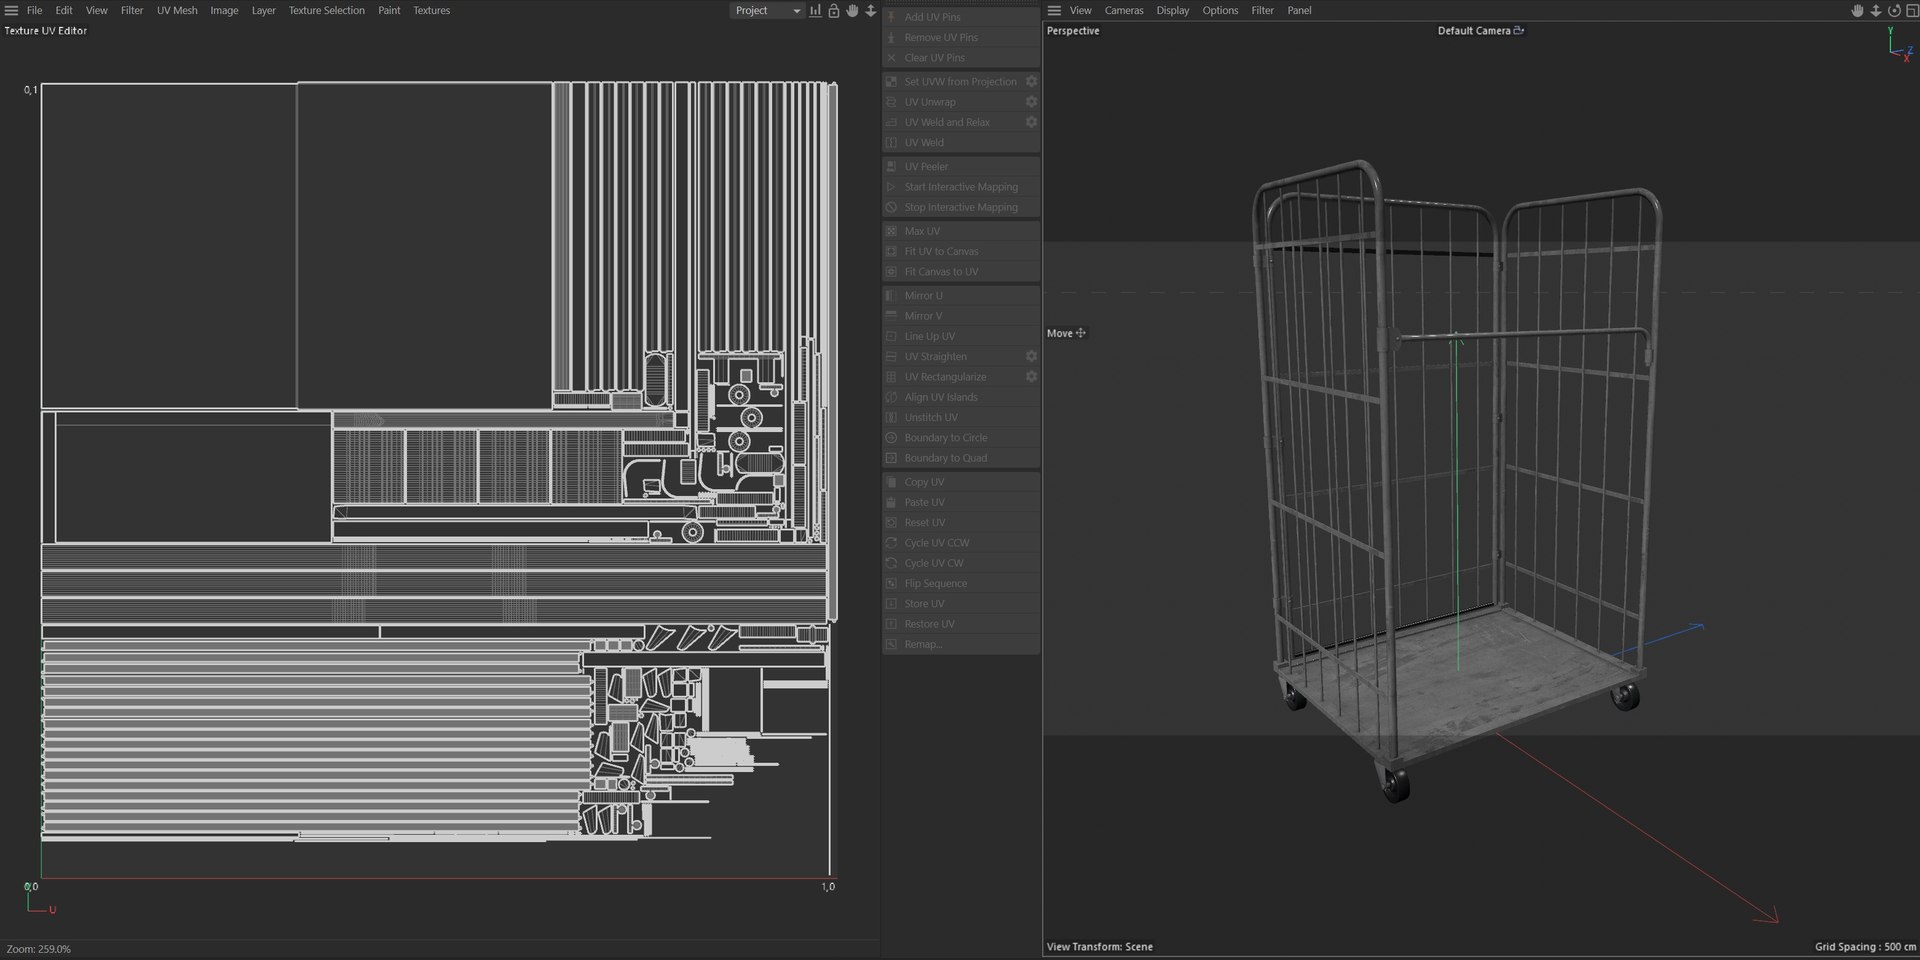Click the viewport orbit rotate icon
1920x960 pixels.
pos(1894,10)
